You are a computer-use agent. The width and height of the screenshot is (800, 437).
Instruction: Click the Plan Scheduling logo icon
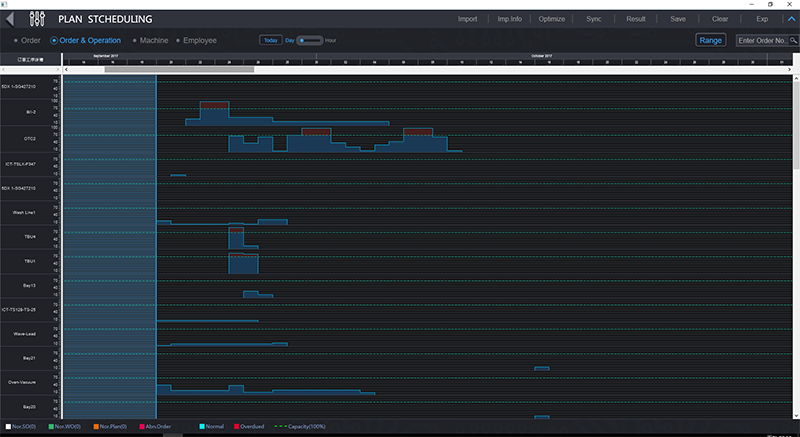pos(39,18)
